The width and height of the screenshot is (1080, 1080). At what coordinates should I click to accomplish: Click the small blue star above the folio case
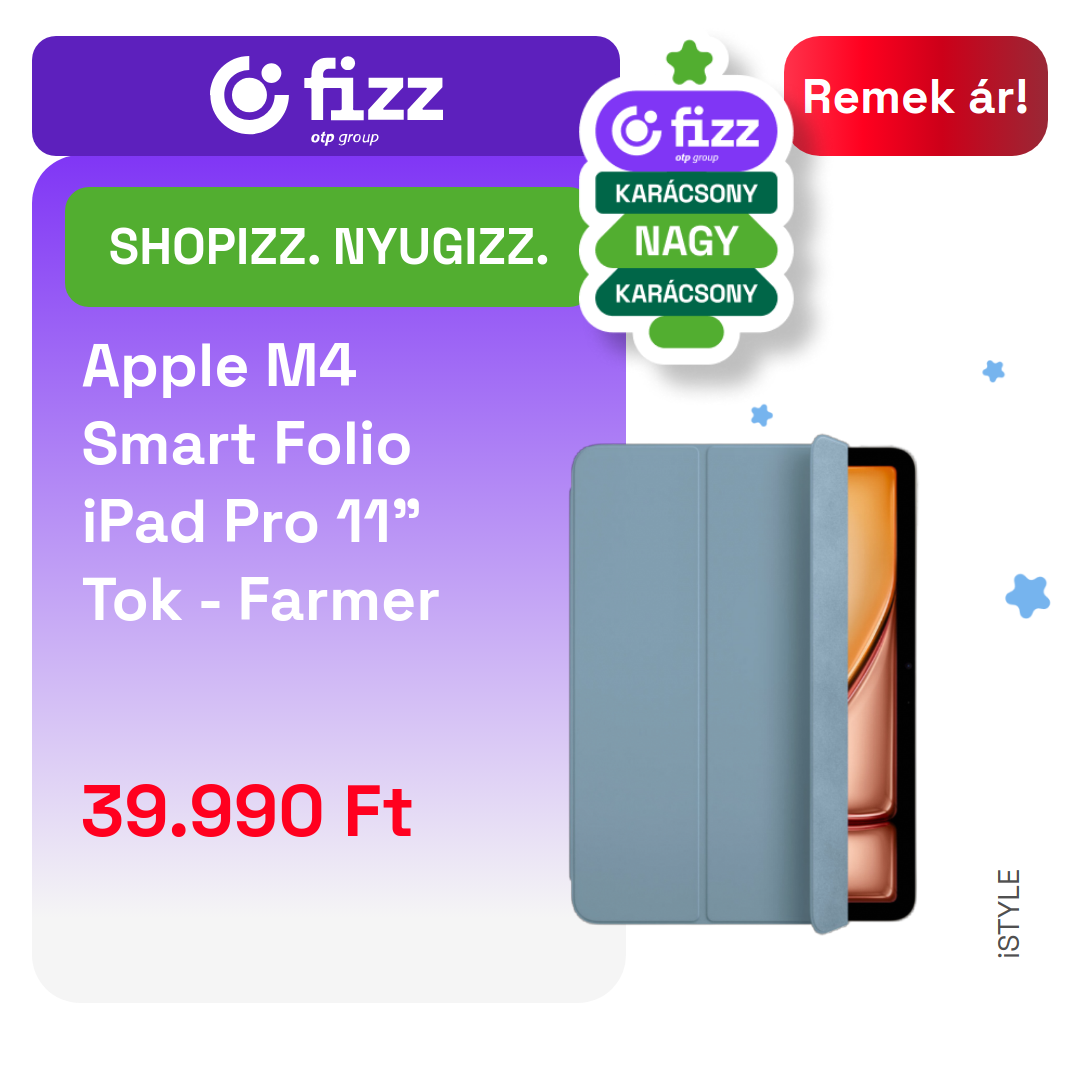click(x=762, y=415)
